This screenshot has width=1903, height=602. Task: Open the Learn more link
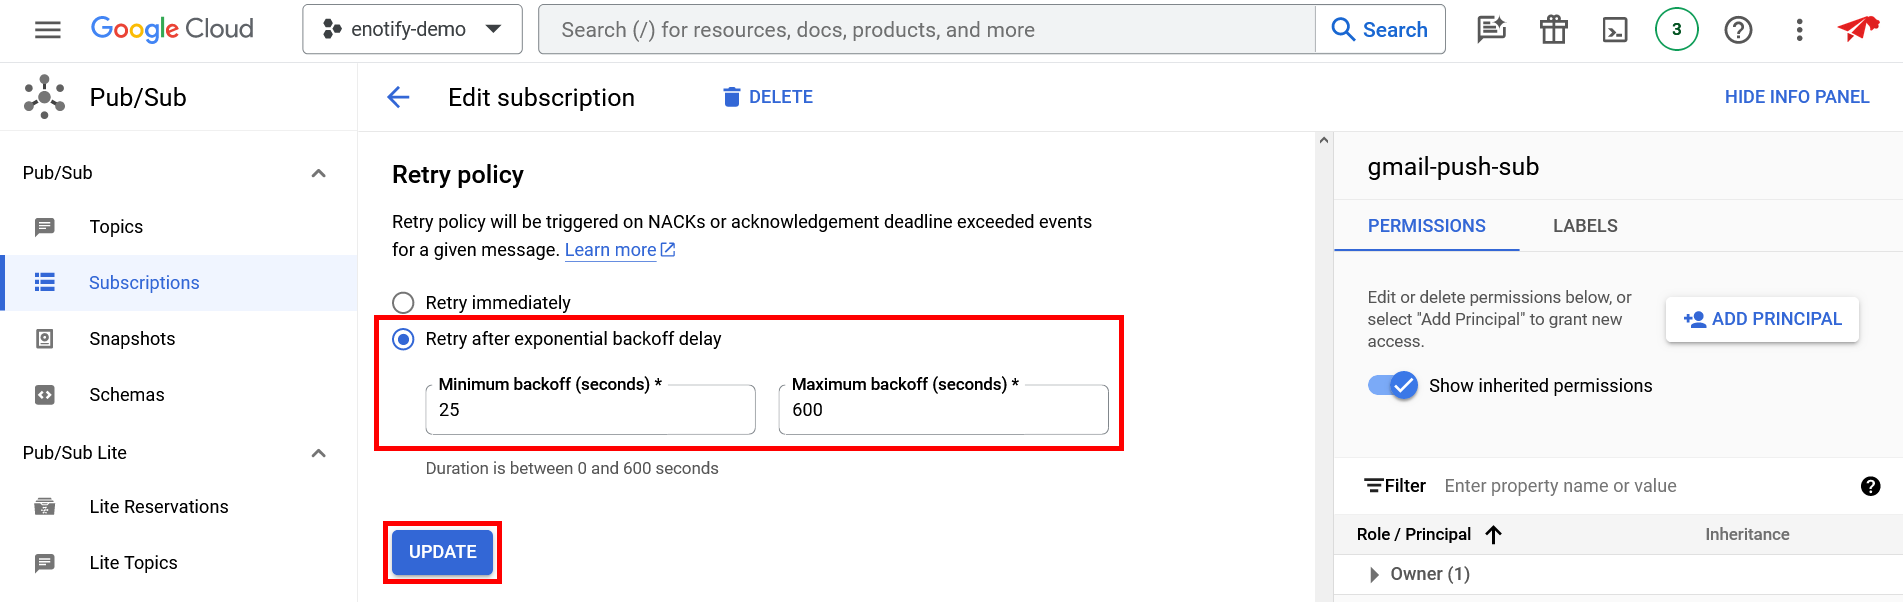point(611,250)
